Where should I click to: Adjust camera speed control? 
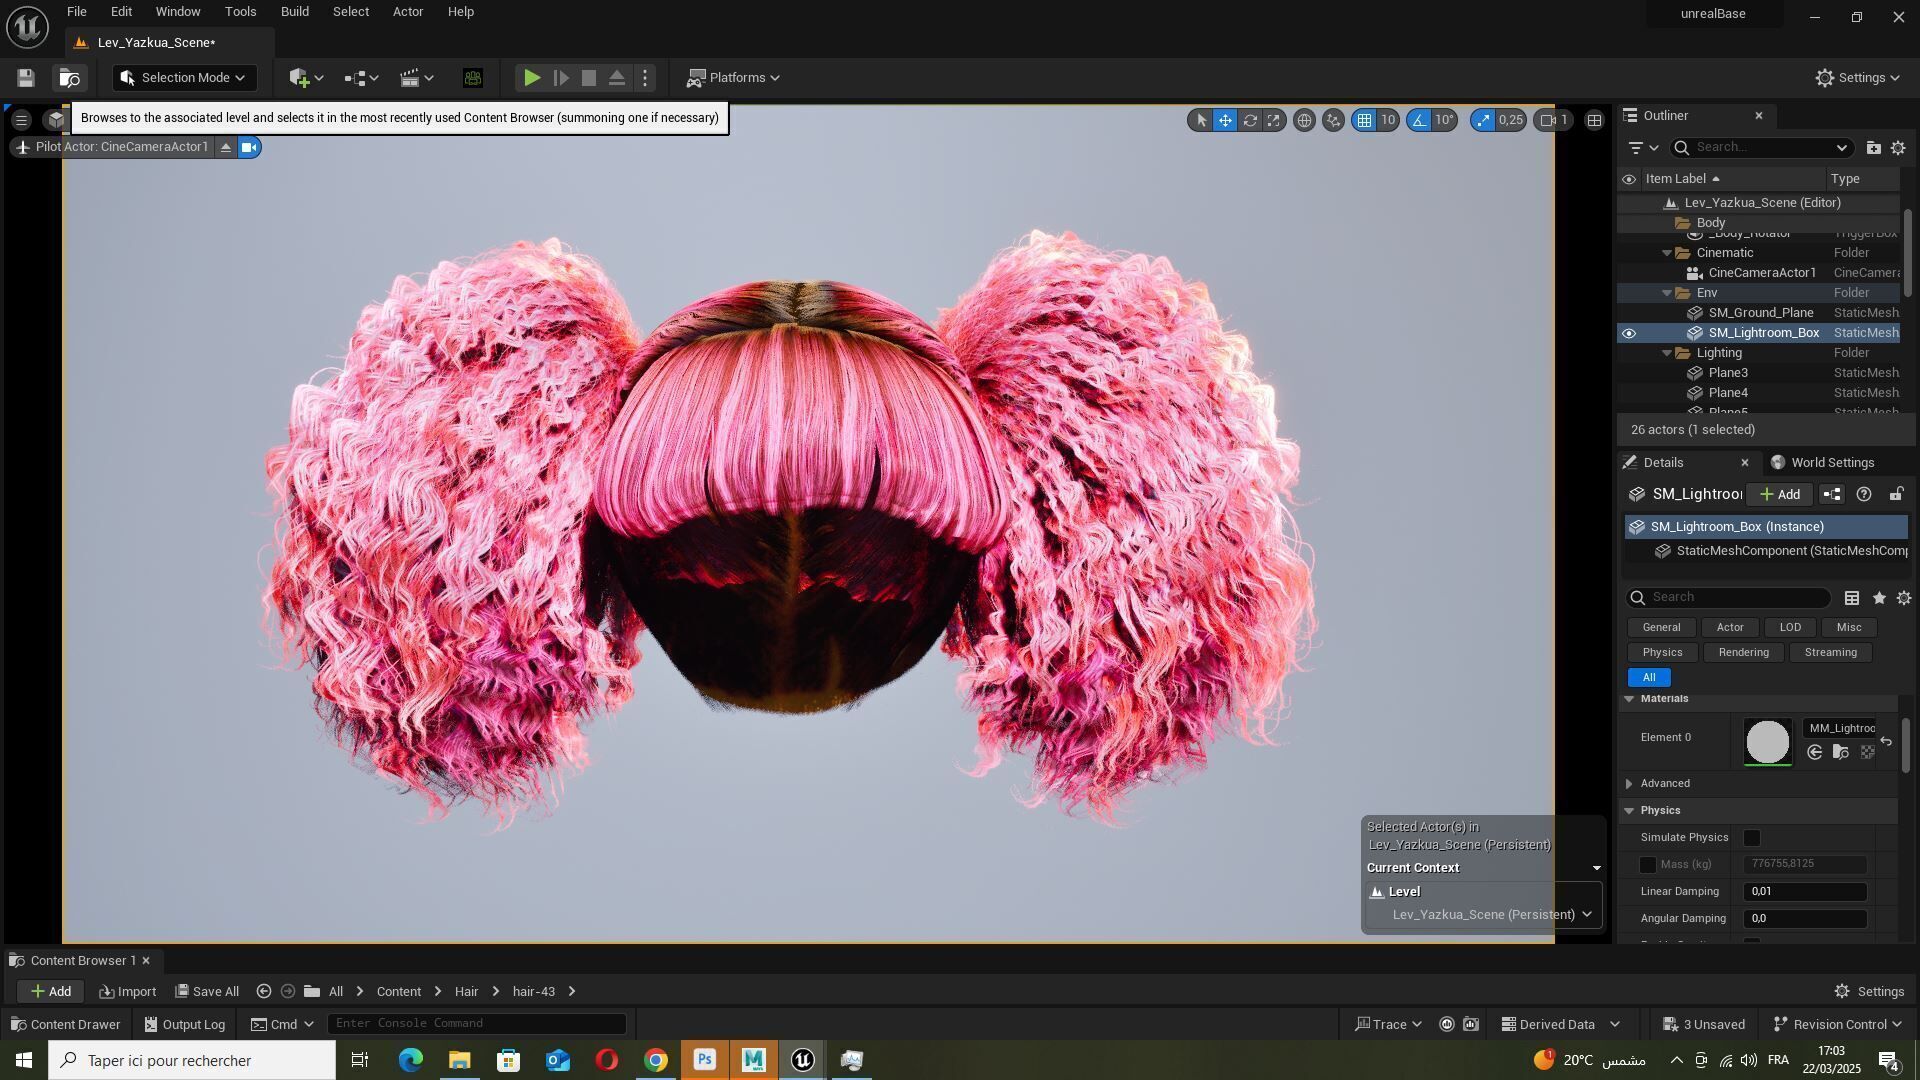1555,120
